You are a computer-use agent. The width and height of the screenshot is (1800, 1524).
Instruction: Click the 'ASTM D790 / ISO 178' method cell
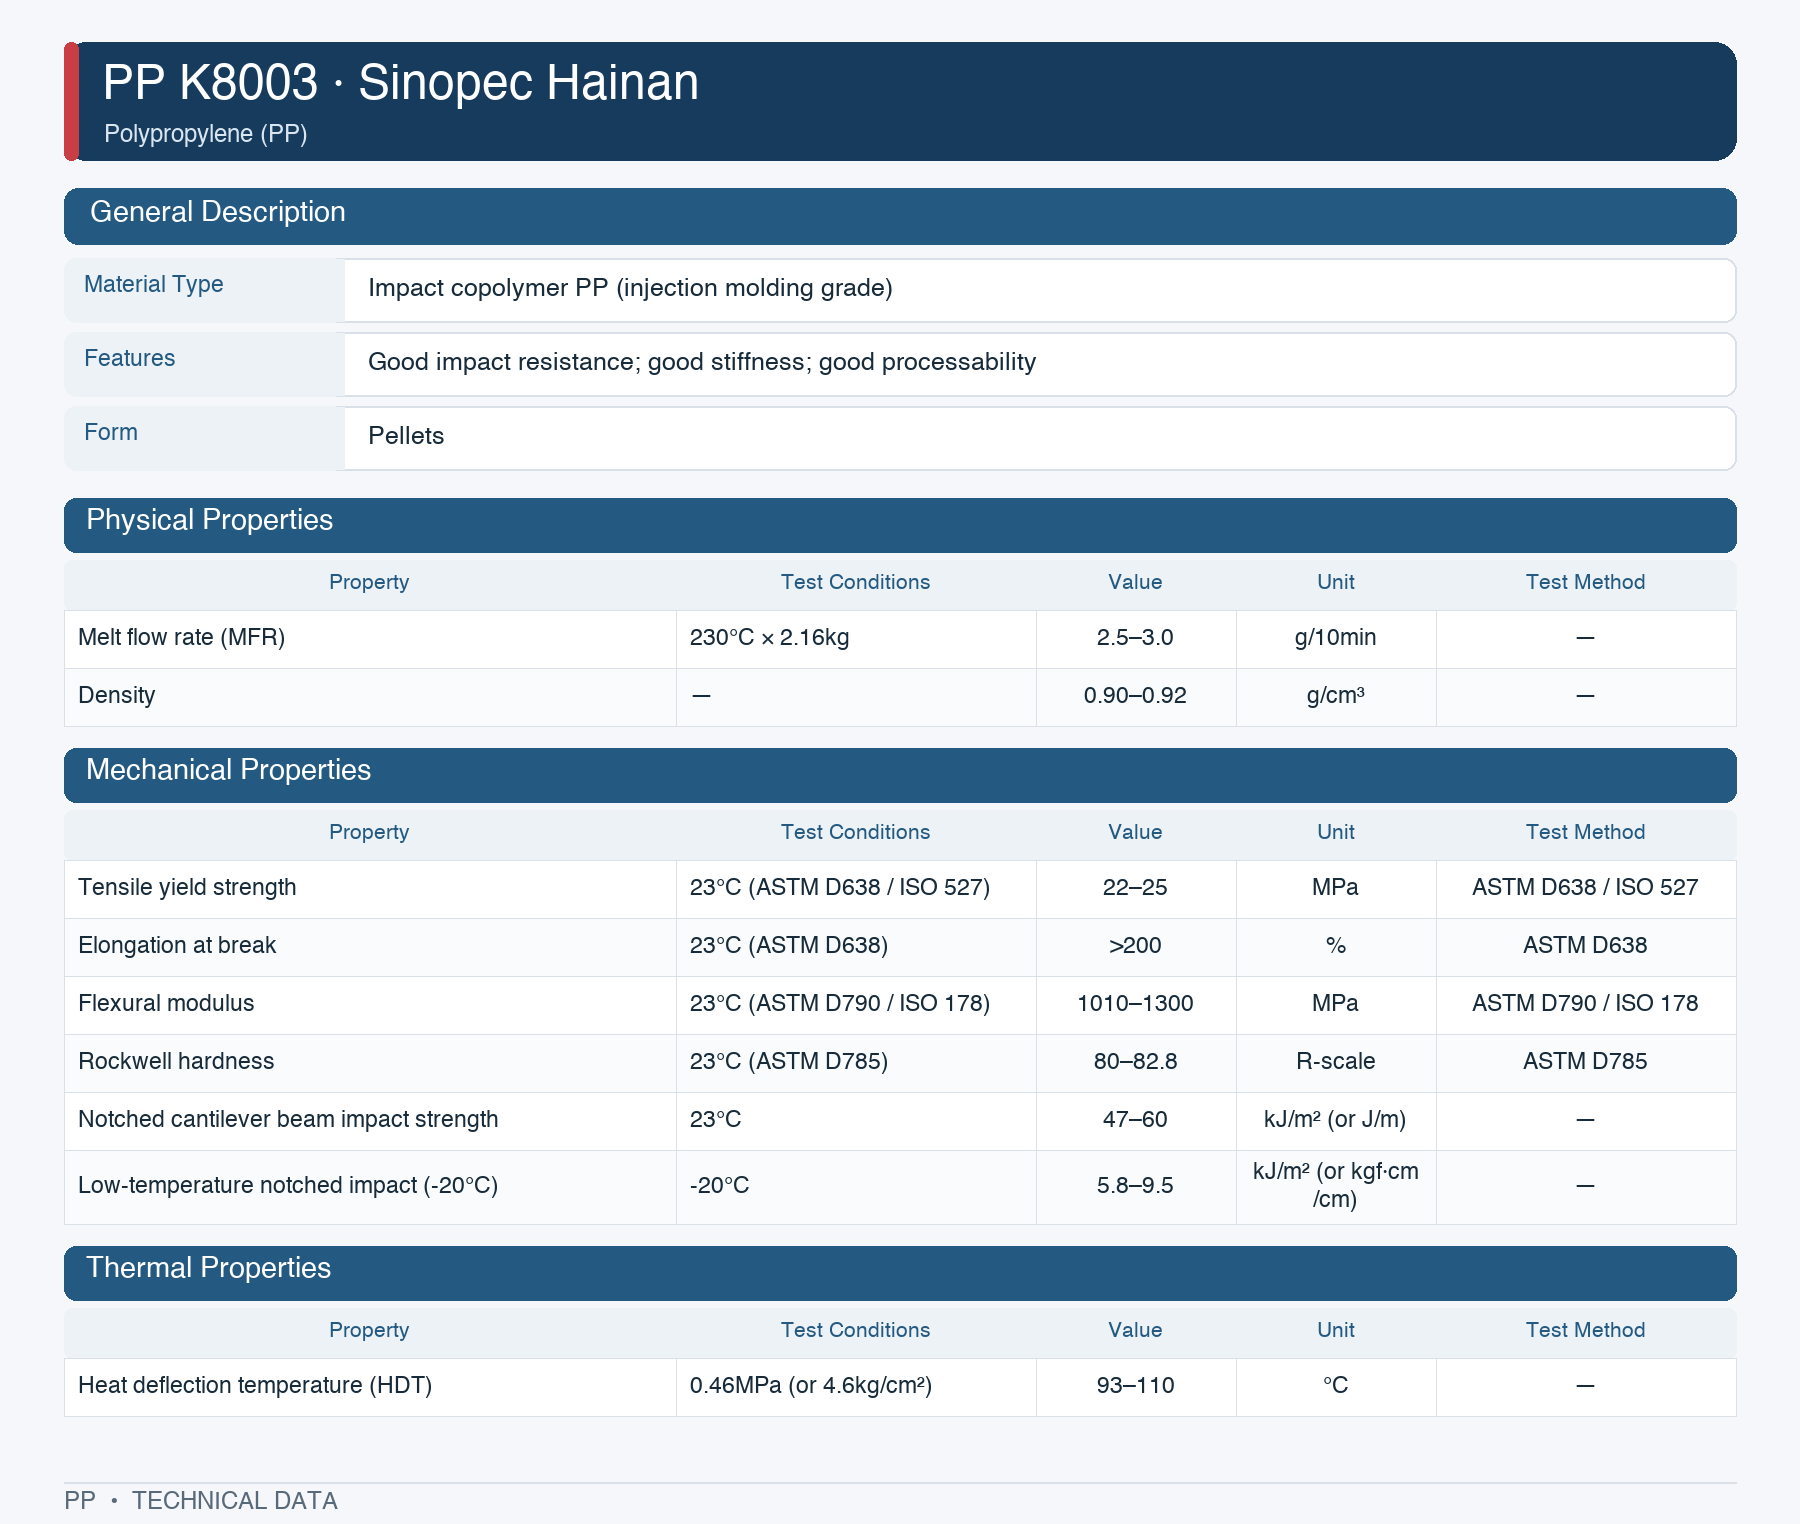point(1585,1003)
